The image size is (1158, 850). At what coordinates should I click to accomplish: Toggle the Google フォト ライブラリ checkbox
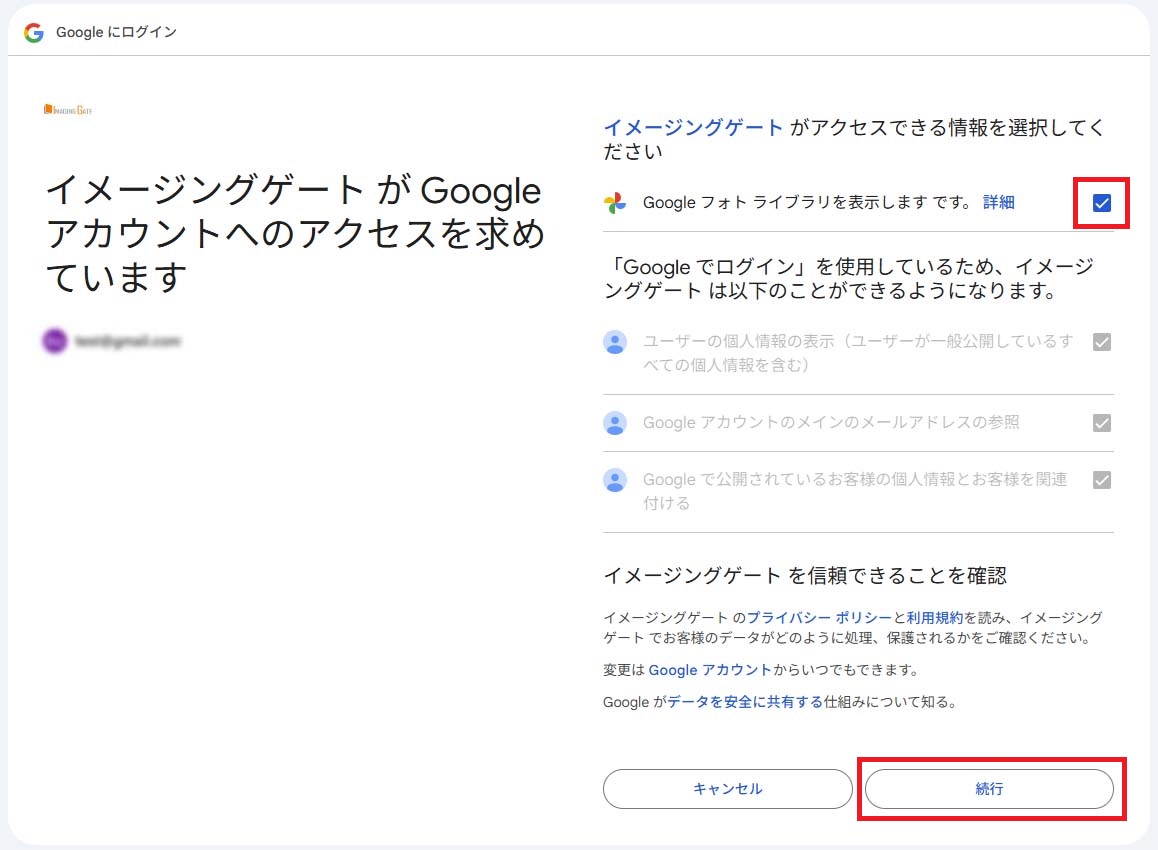1102,202
